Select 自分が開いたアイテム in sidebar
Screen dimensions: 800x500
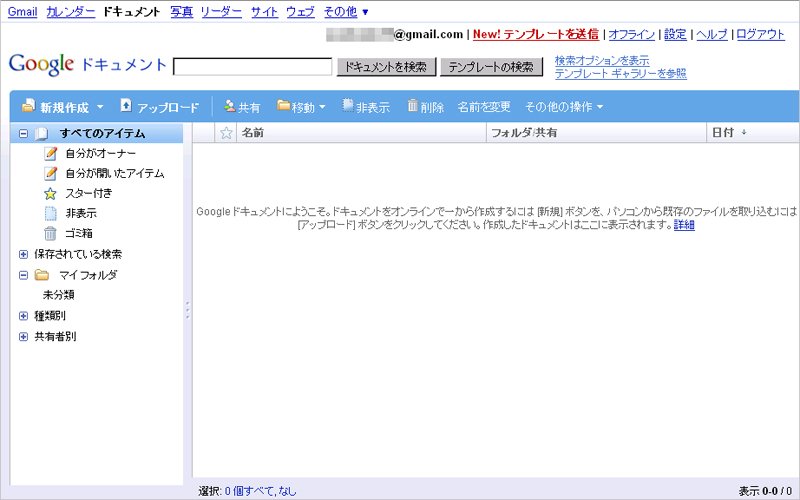pyautogui.click(x=115, y=173)
